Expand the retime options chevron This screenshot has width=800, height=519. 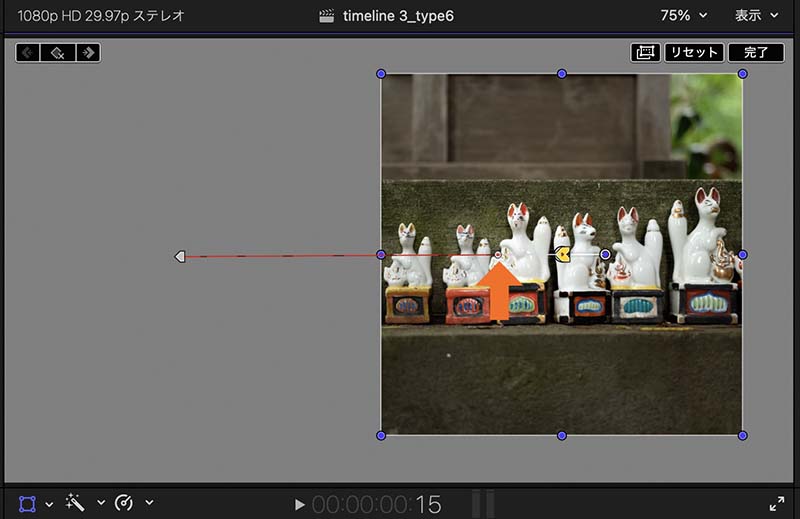pyautogui.click(x=149, y=503)
